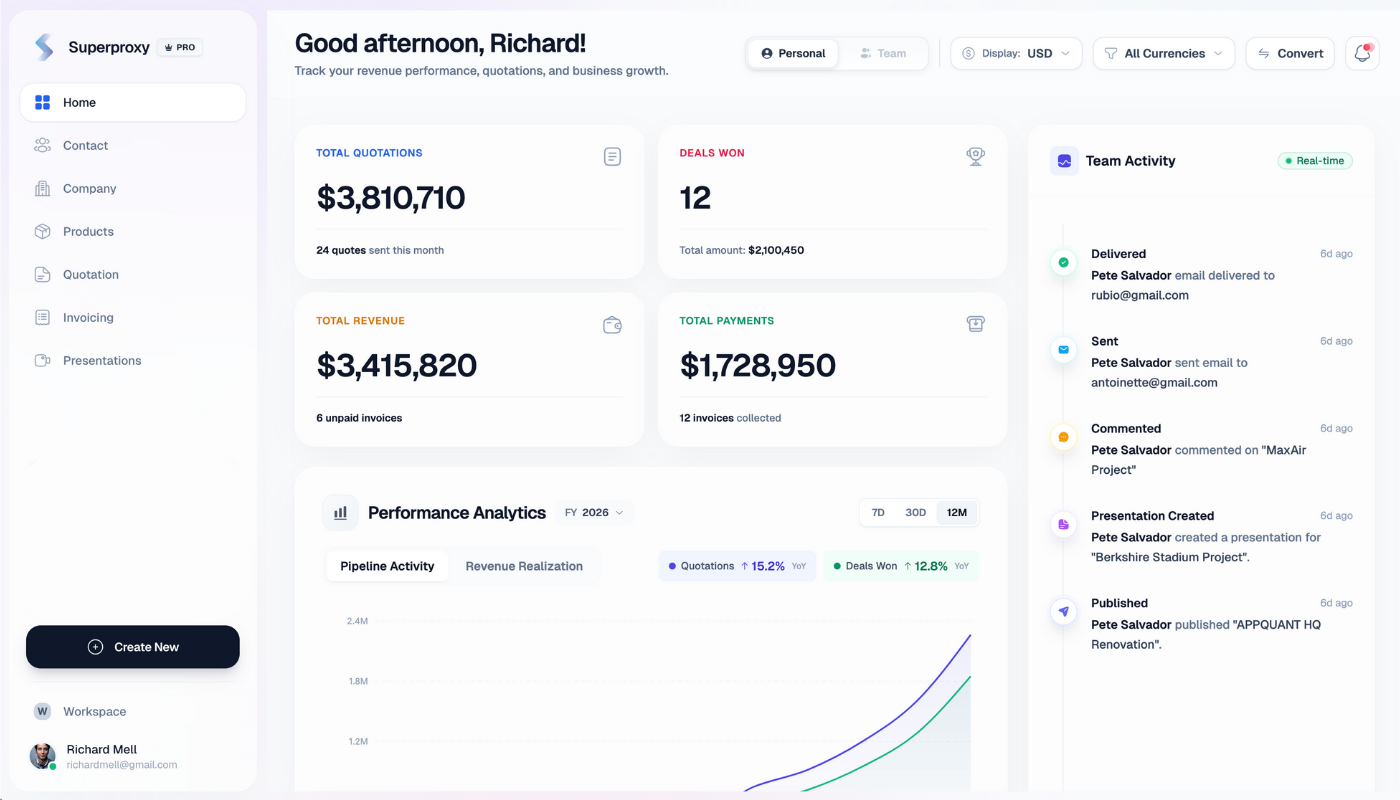
Task: Select the 7D time range
Action: click(x=878, y=513)
